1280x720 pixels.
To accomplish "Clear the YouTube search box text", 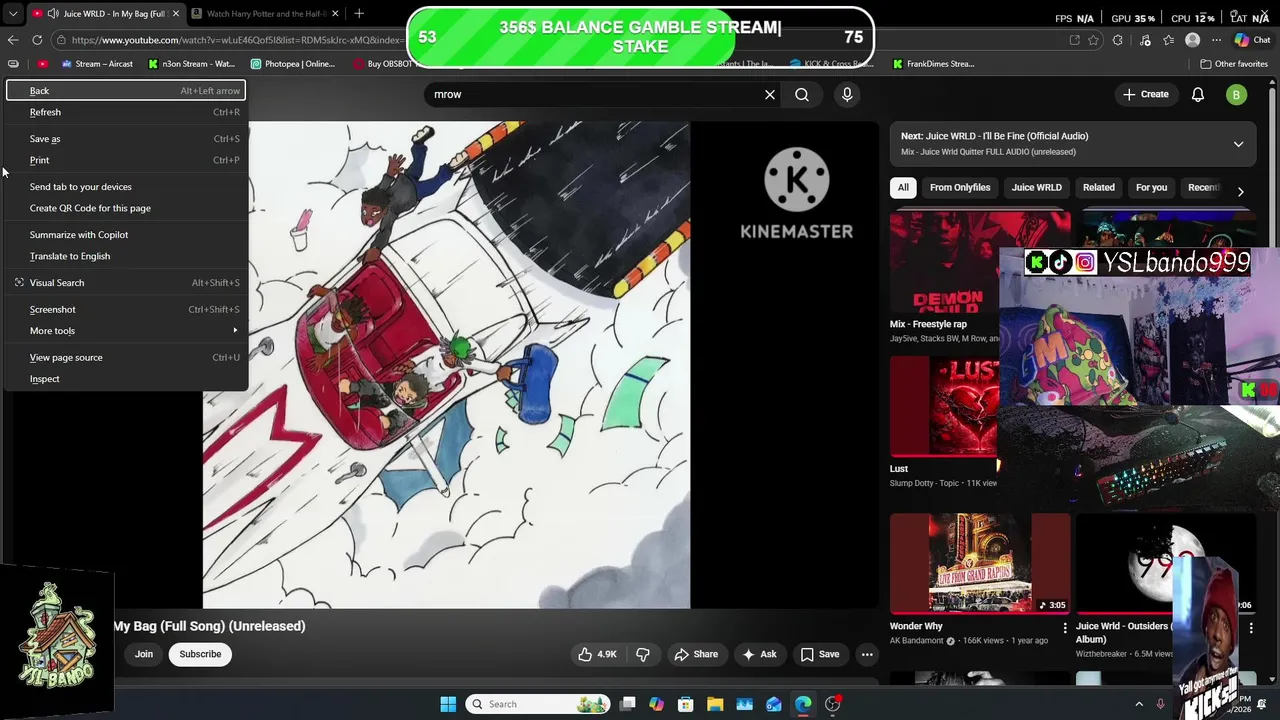I will pos(770,94).
